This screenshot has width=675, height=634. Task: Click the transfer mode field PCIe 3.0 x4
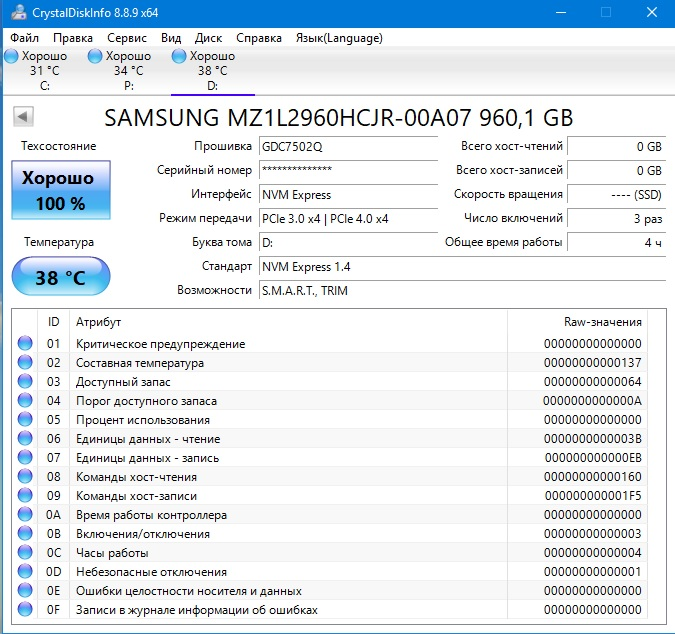pos(348,219)
